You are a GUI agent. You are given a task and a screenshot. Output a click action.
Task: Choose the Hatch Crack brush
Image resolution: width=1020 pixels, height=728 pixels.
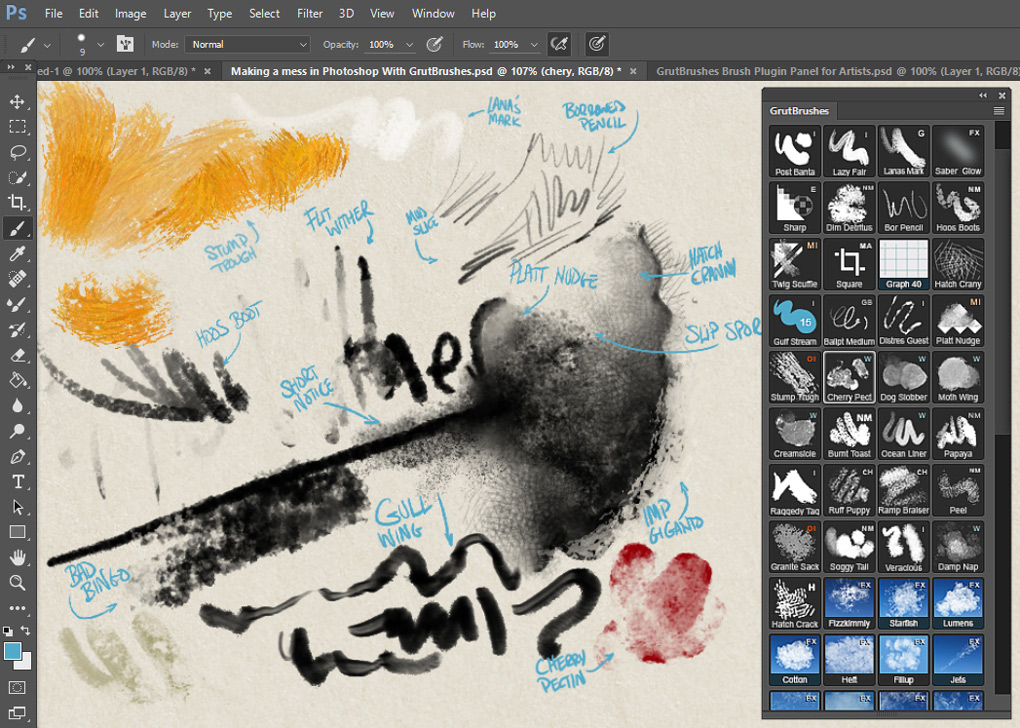[794, 604]
